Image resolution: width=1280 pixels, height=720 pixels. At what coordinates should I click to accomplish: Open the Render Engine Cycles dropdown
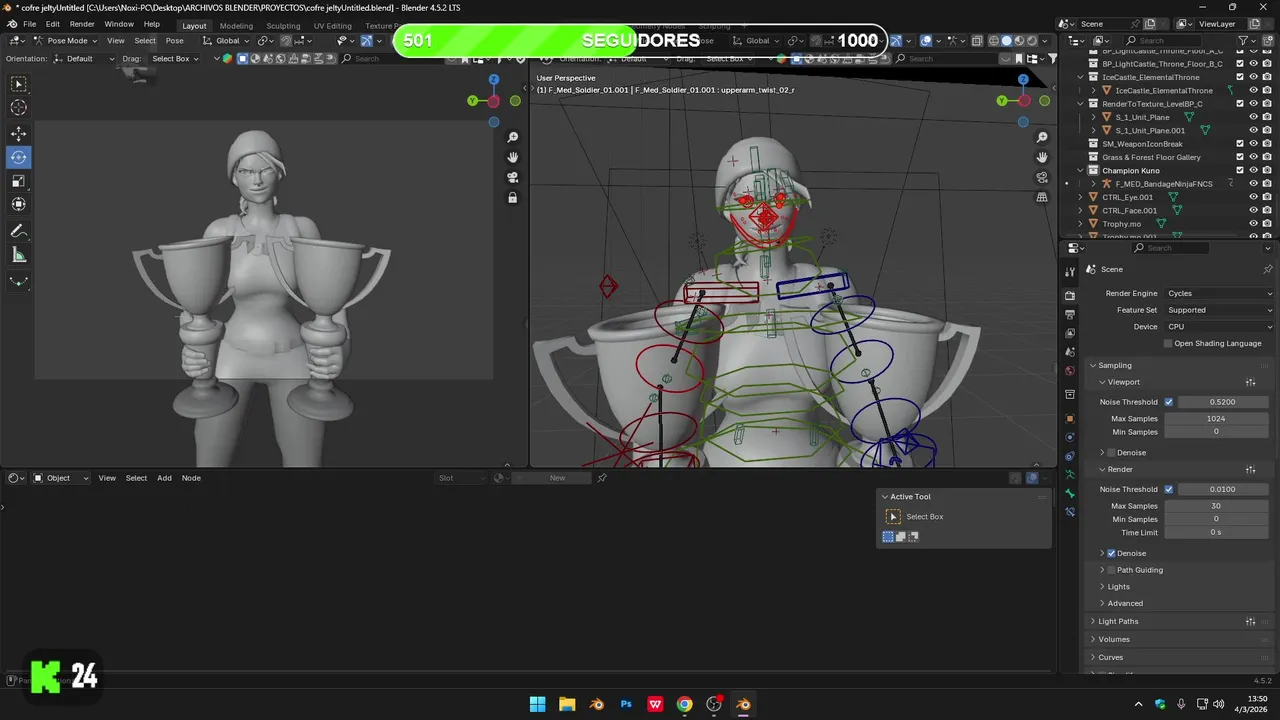click(1220, 293)
